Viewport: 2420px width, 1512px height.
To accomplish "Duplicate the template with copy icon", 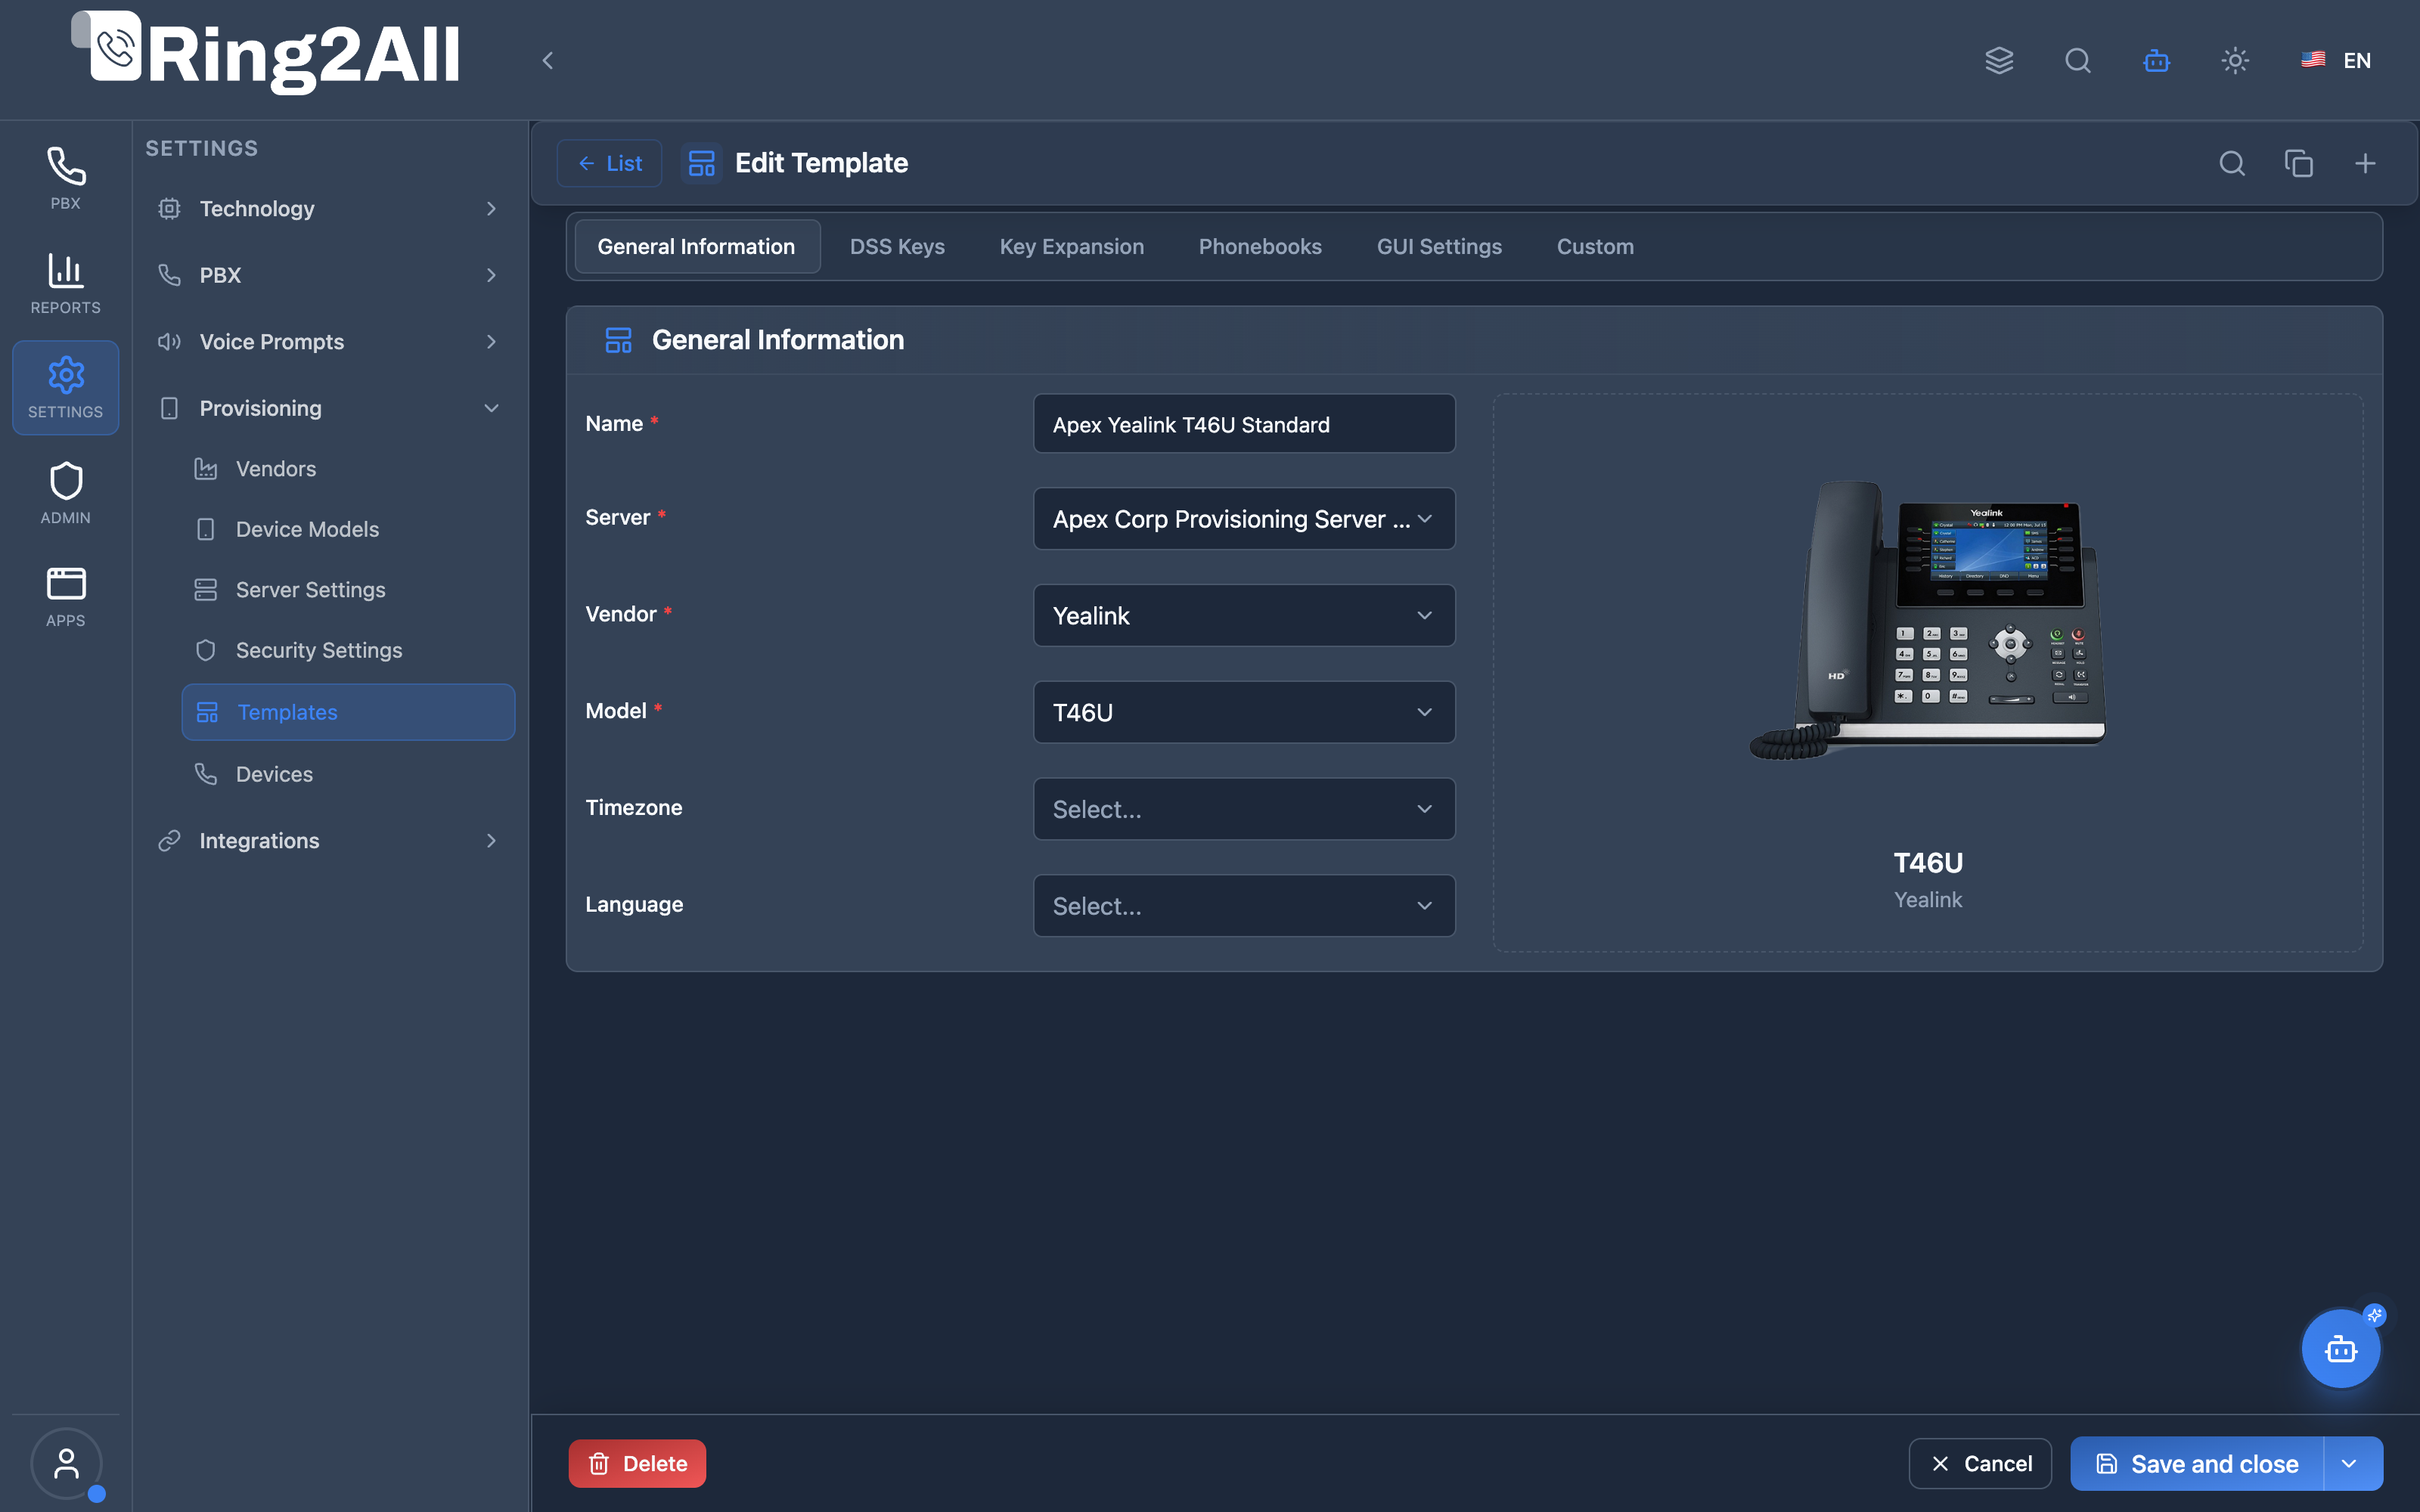I will [x=2299, y=163].
